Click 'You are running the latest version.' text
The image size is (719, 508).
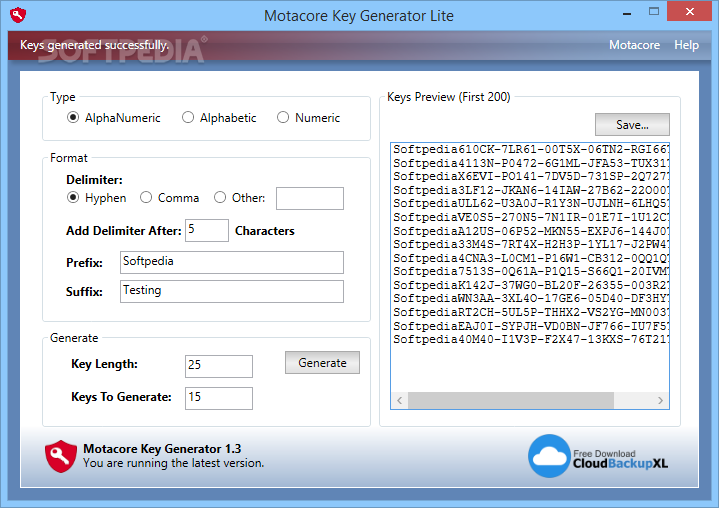click(173, 463)
